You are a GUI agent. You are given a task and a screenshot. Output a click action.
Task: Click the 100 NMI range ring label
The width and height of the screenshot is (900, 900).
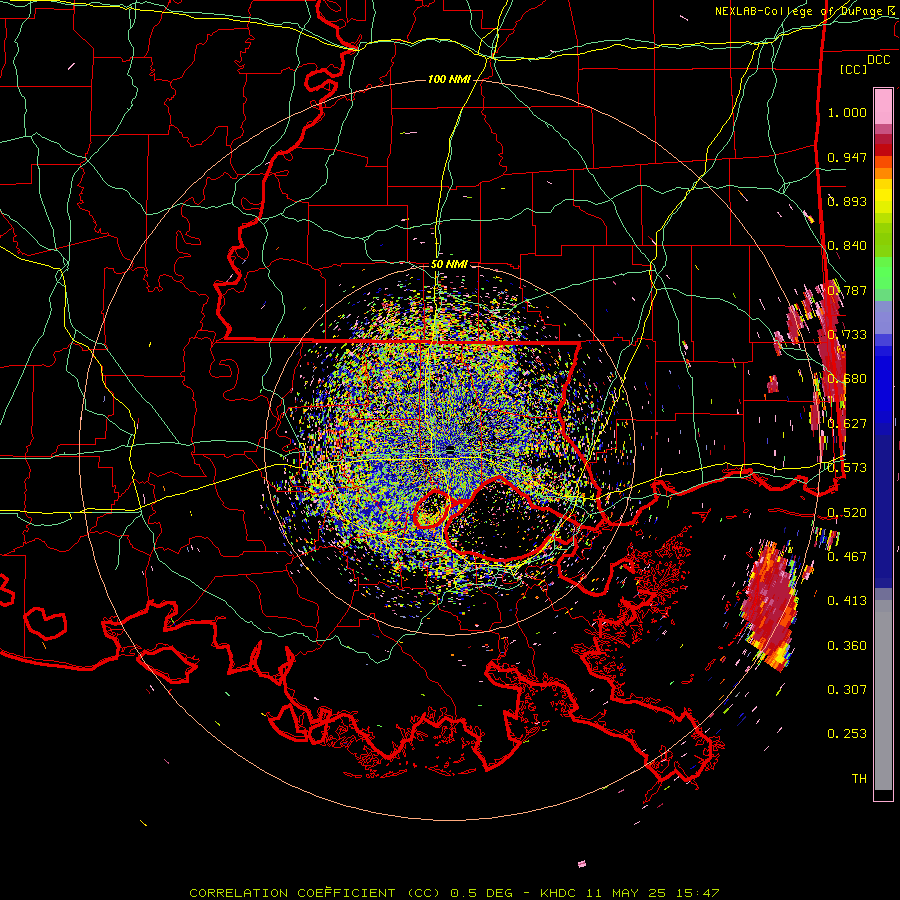click(449, 79)
